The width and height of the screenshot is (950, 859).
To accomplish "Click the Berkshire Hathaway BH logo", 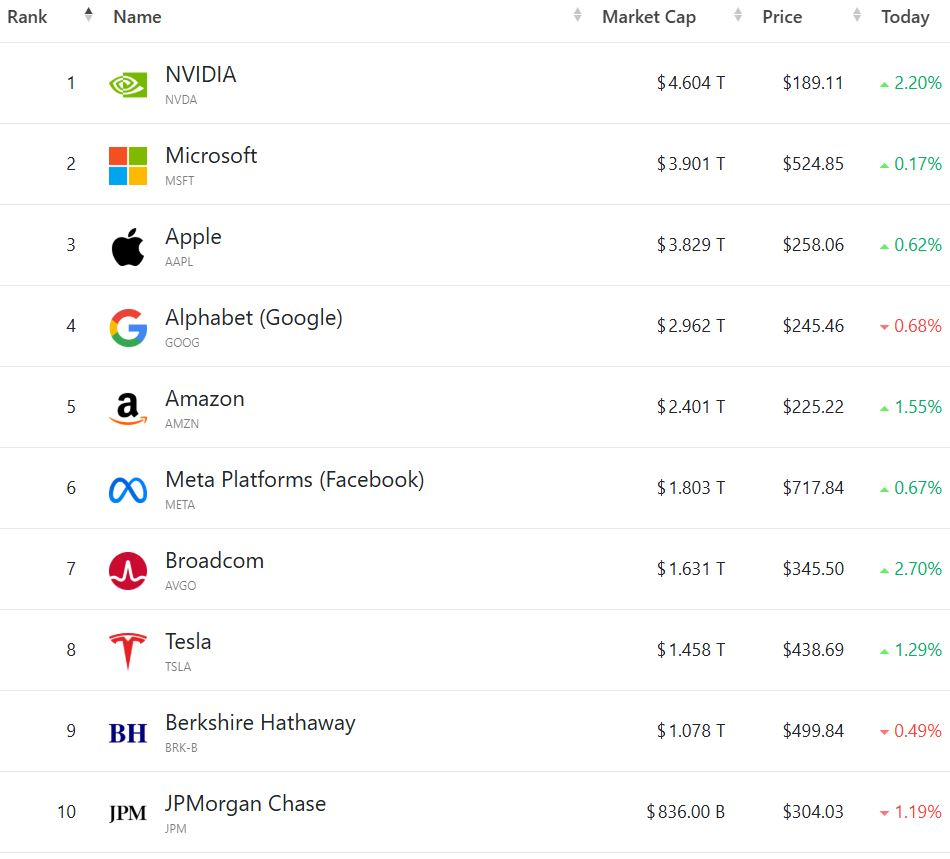I will click(x=128, y=733).
